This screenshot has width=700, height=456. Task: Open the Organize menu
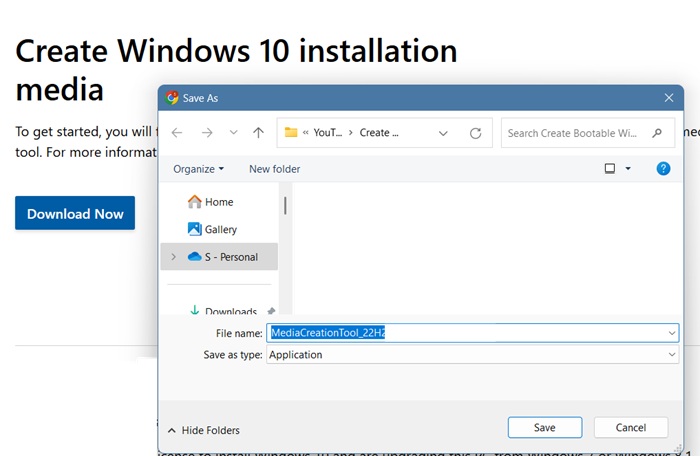tap(199, 169)
